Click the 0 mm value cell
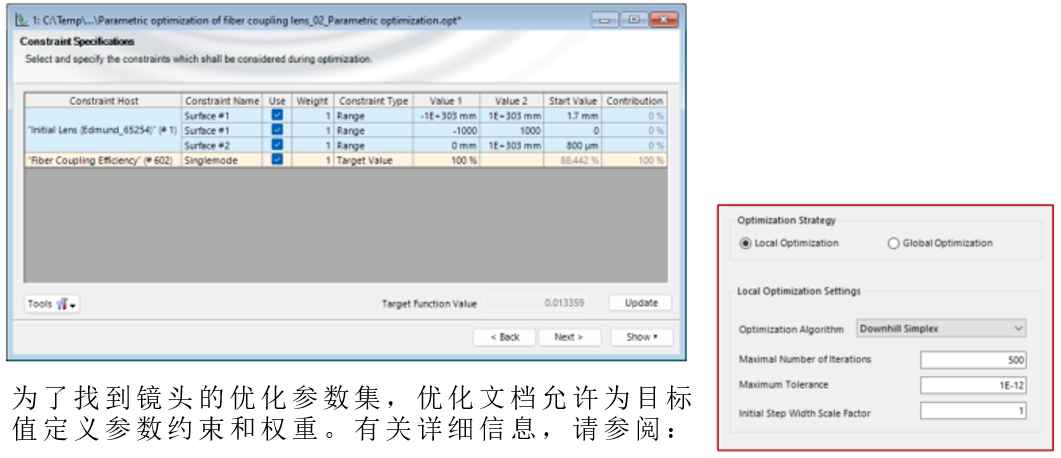 [447, 145]
